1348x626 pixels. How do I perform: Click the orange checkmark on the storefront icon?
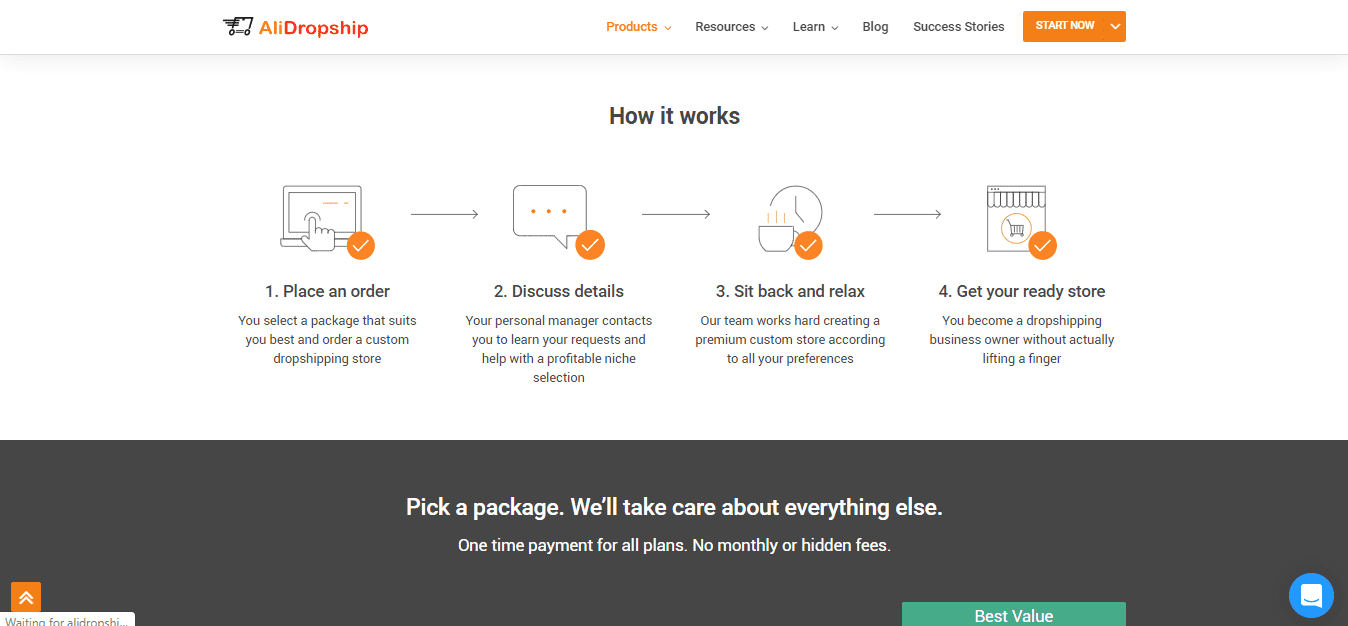point(1042,245)
